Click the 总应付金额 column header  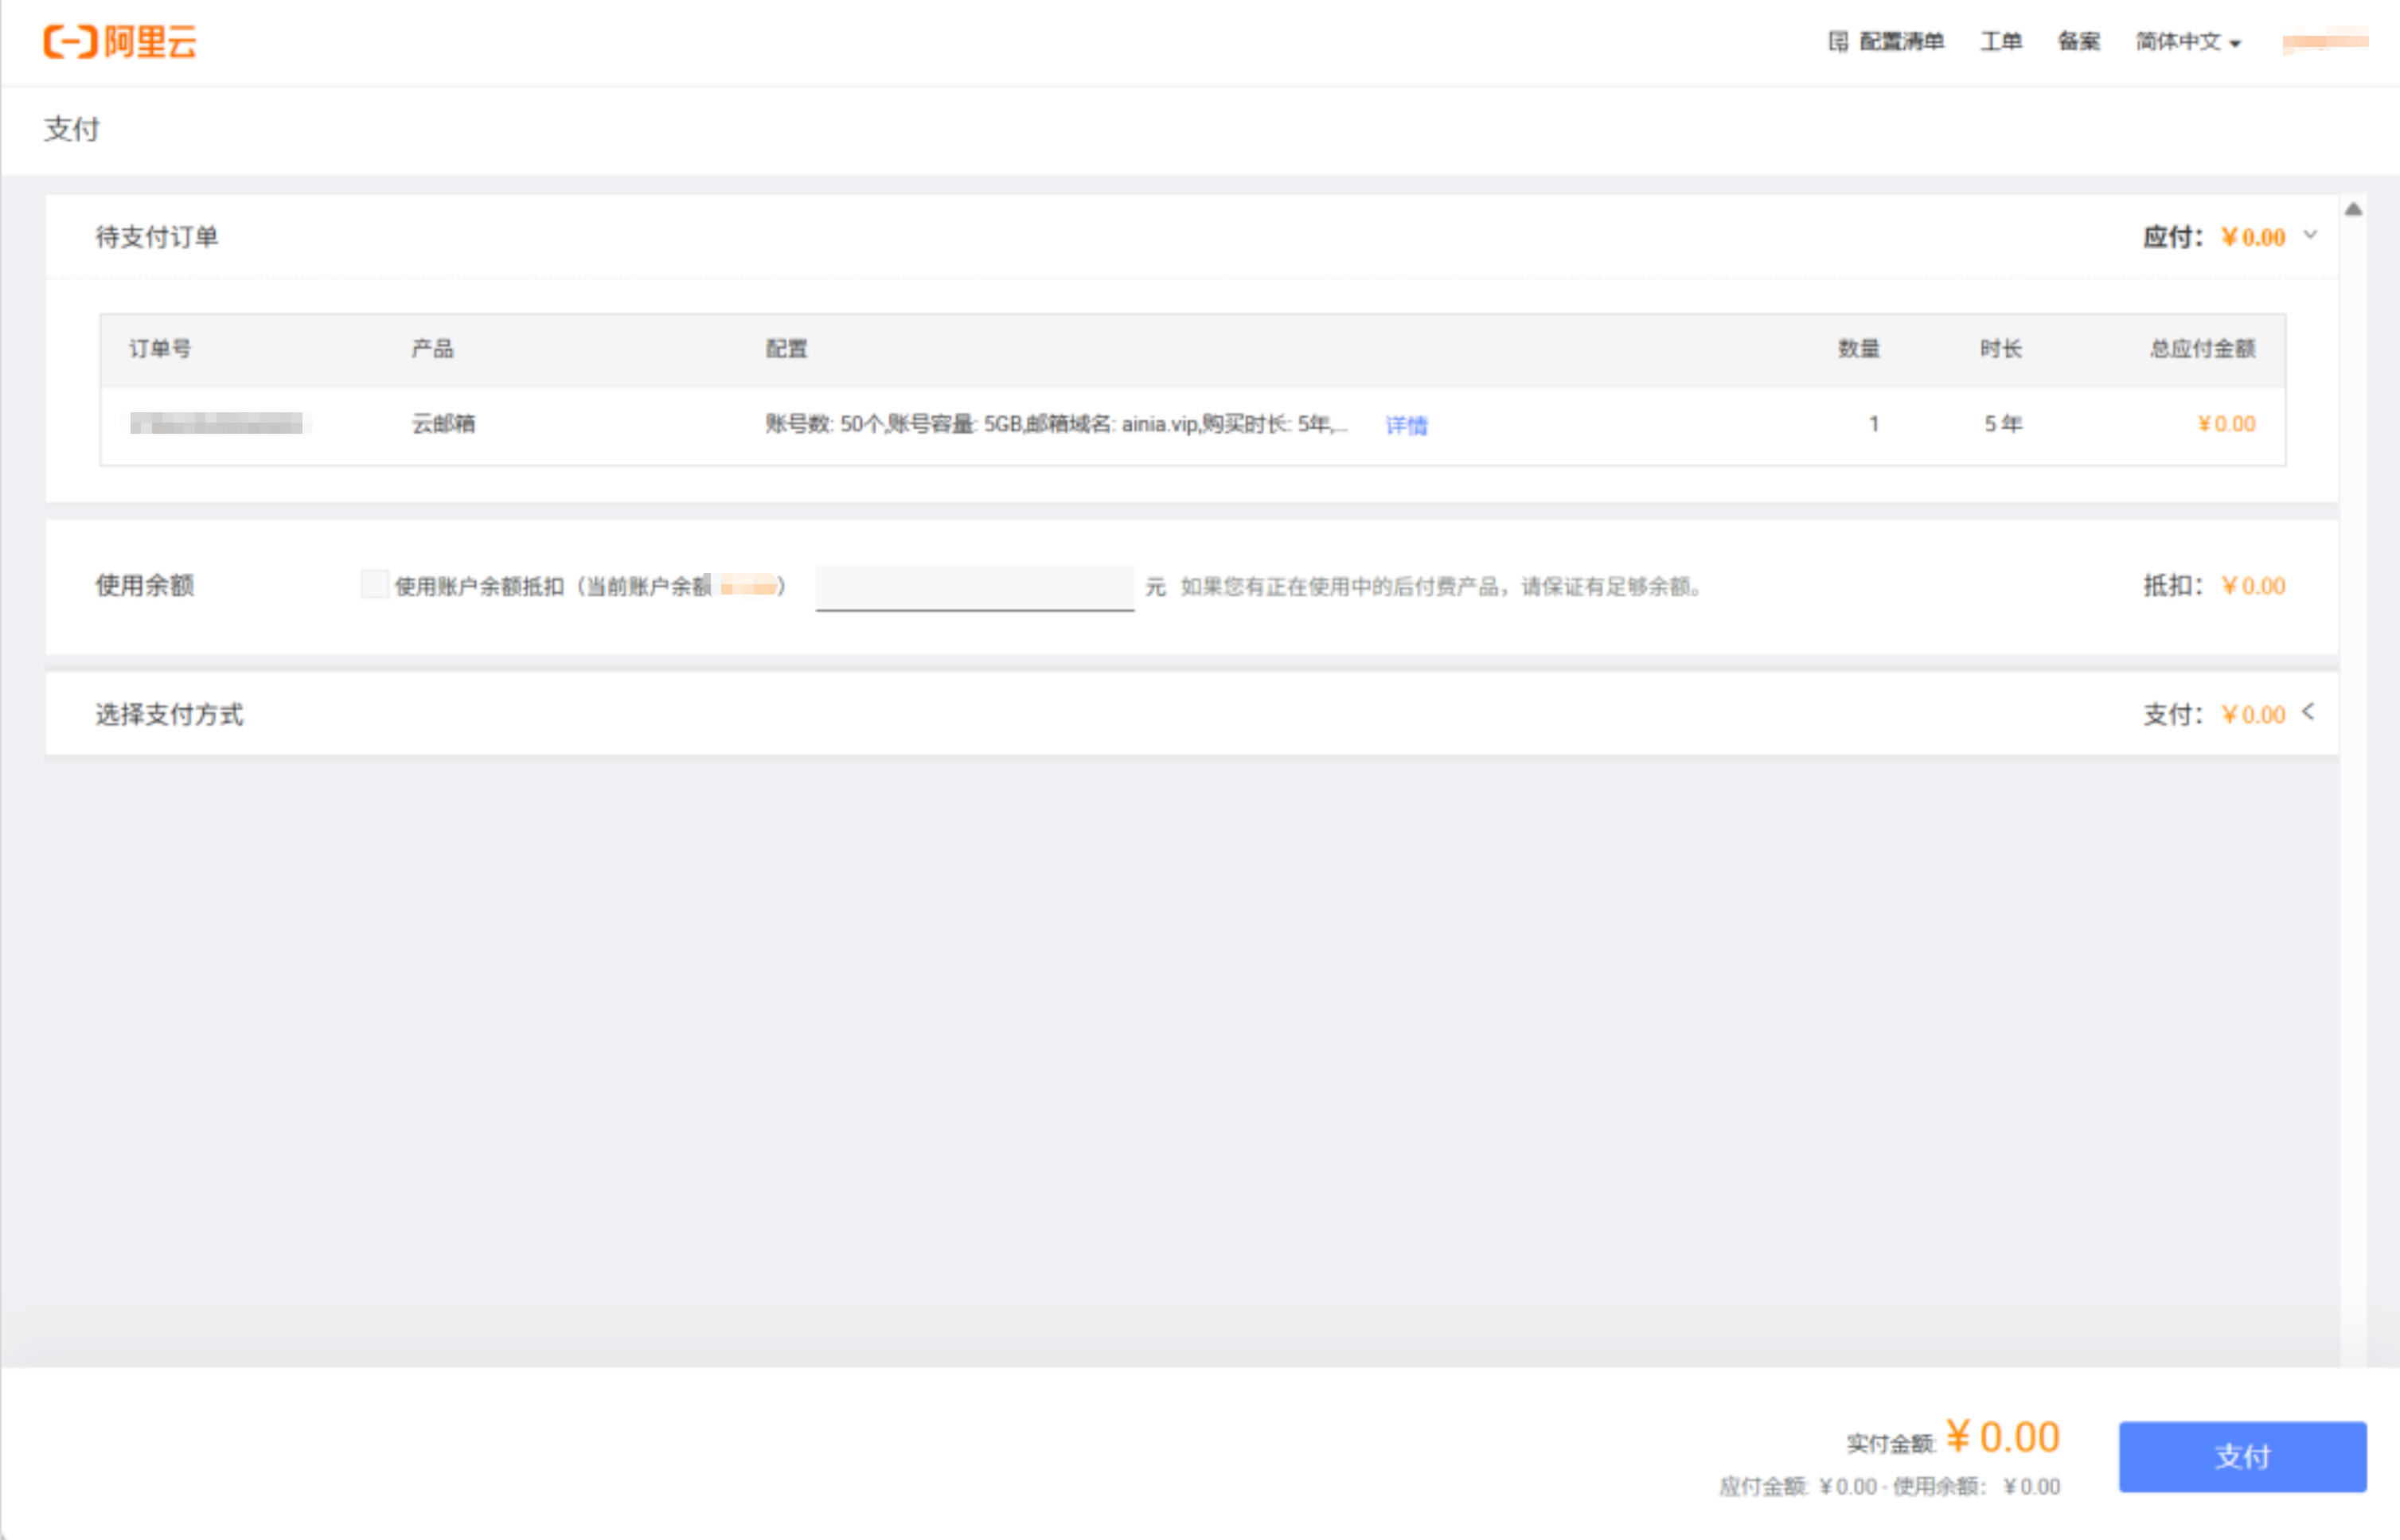click(x=2203, y=348)
